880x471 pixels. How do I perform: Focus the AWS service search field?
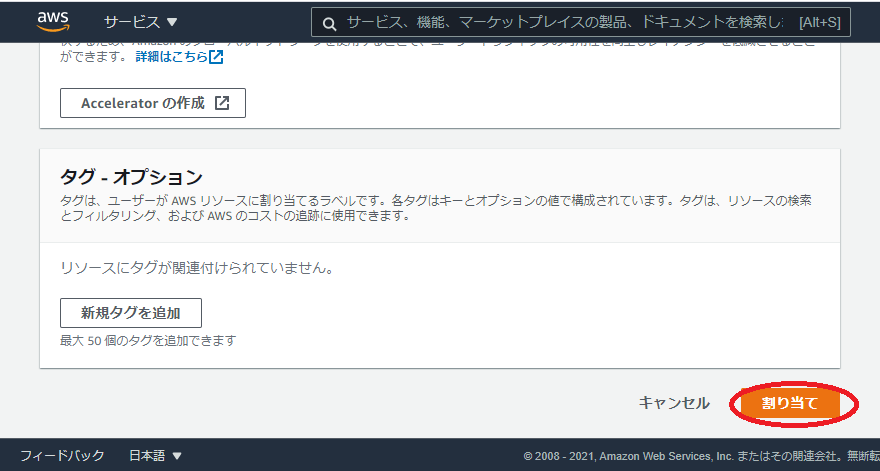tap(581, 22)
